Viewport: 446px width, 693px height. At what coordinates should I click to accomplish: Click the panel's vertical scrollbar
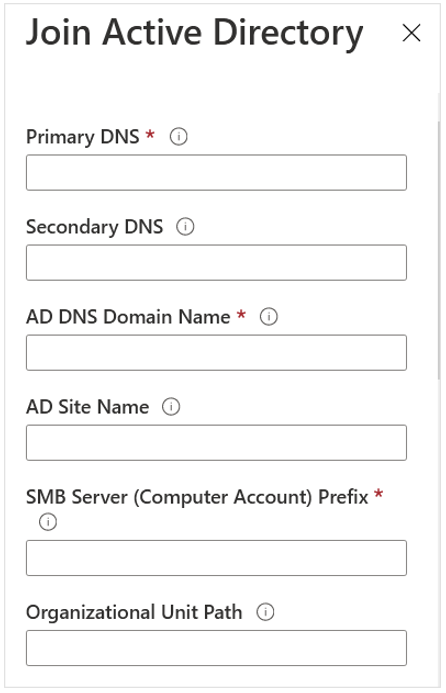click(439, 250)
